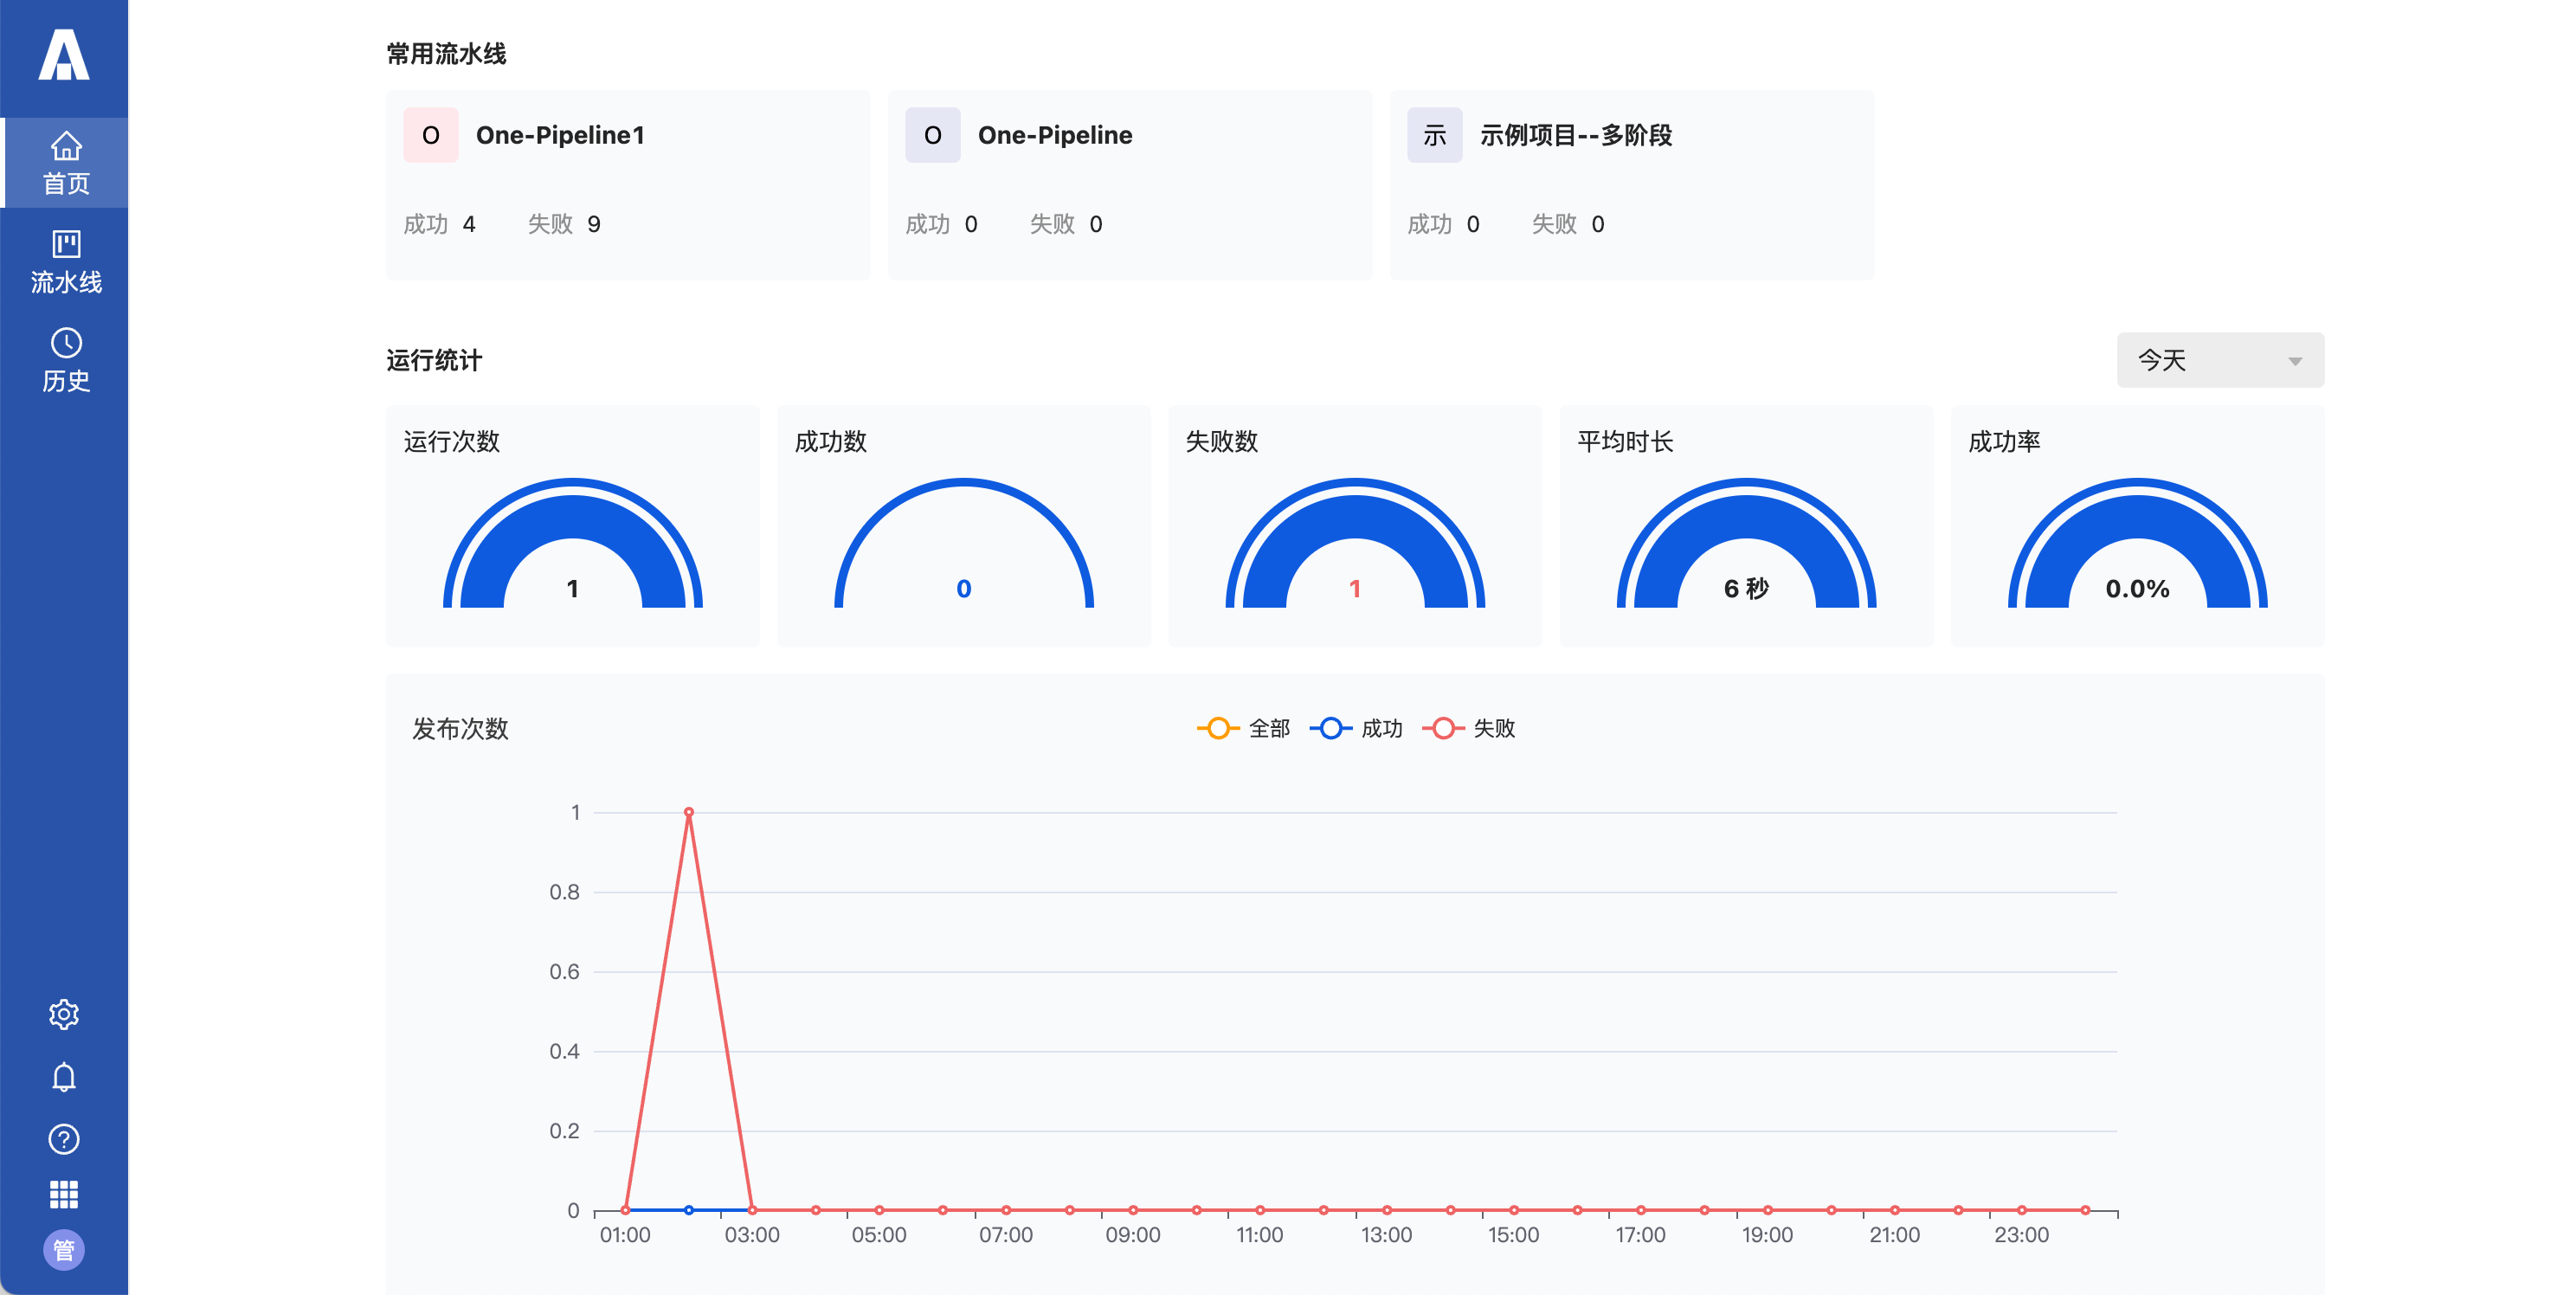Open the 示例项目--多阶段 pipeline card
Screen dimensions: 2576x1295
1632,185
